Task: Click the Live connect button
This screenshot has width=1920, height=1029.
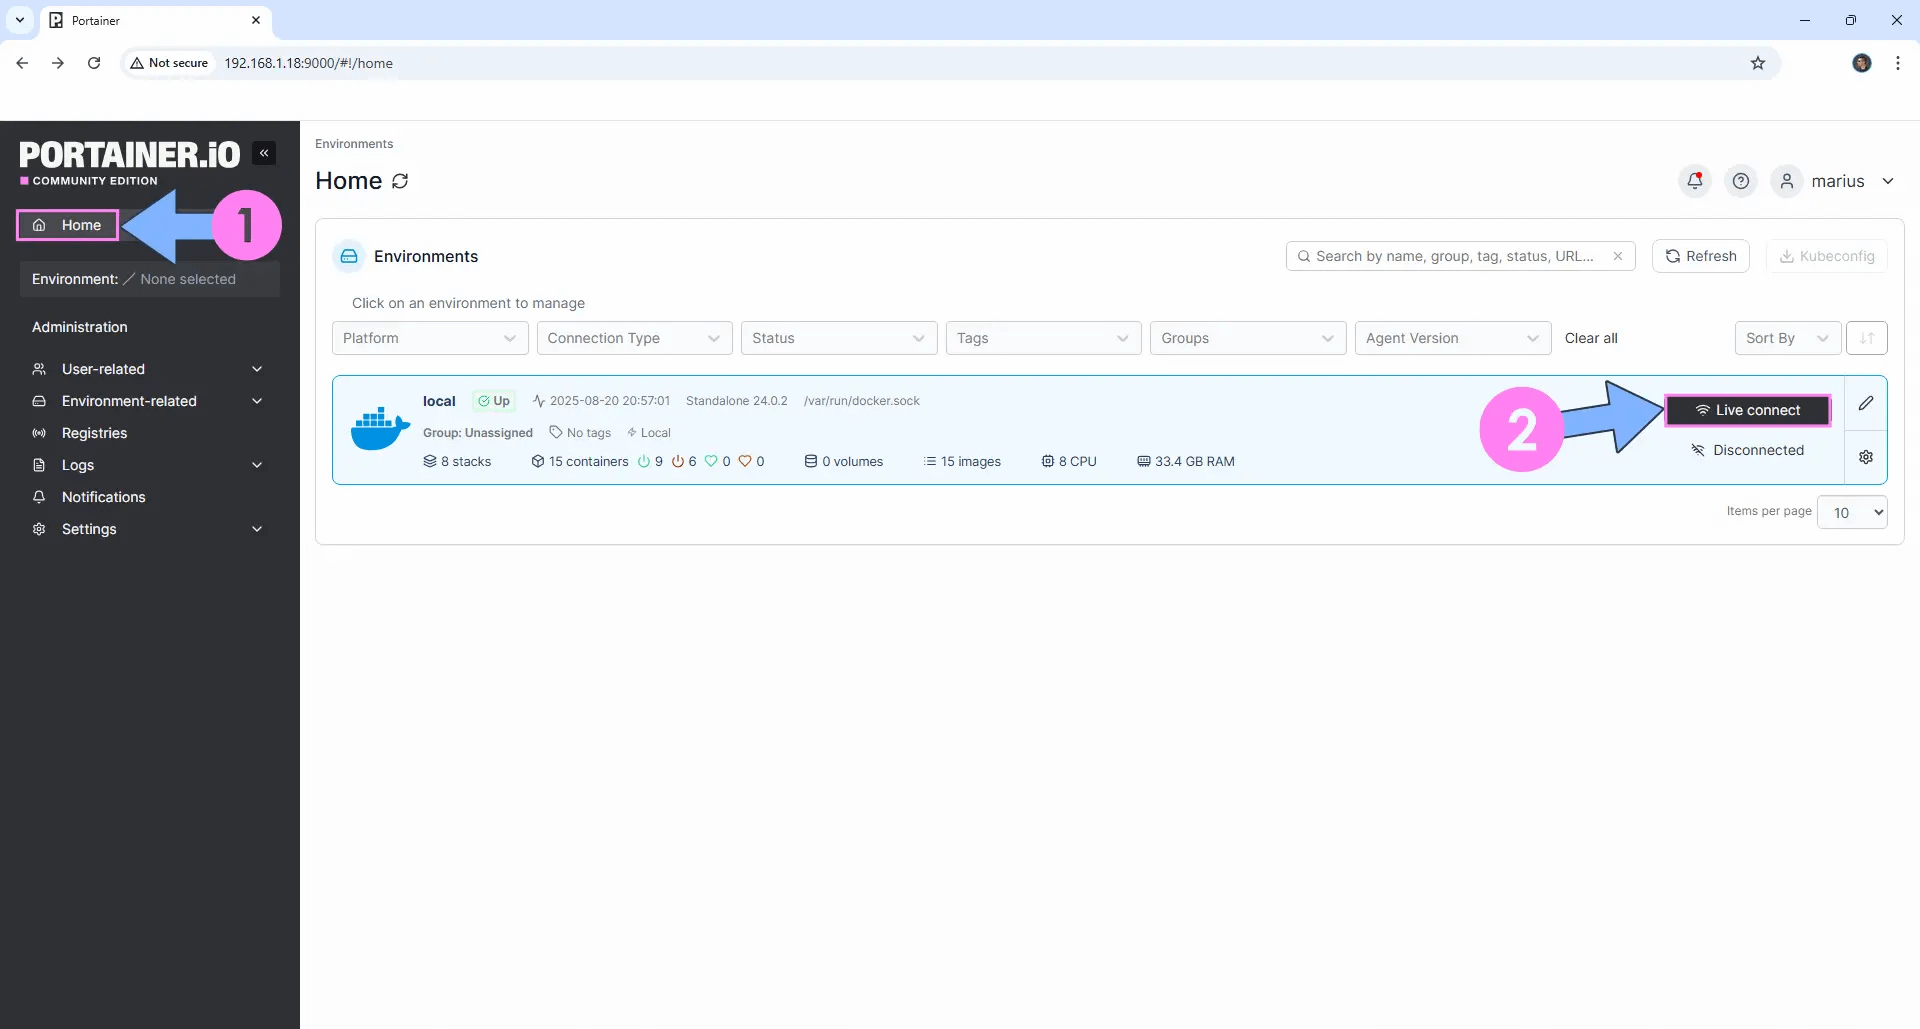Action: [x=1748, y=410]
